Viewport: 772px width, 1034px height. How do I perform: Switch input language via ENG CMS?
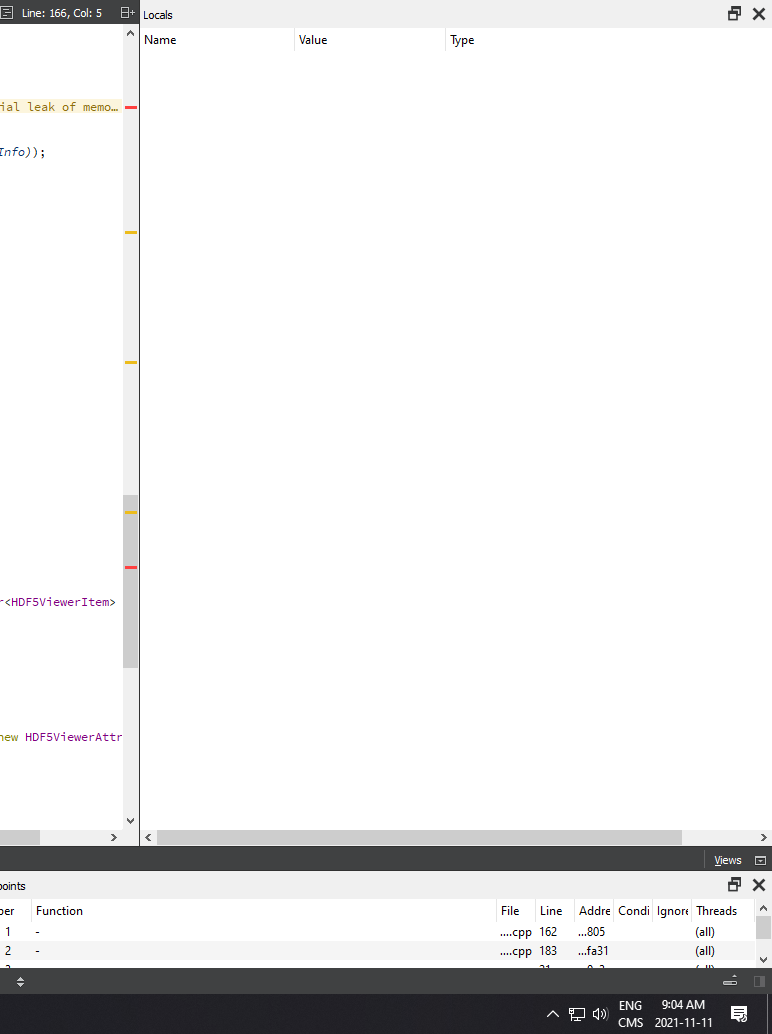tap(630, 1014)
